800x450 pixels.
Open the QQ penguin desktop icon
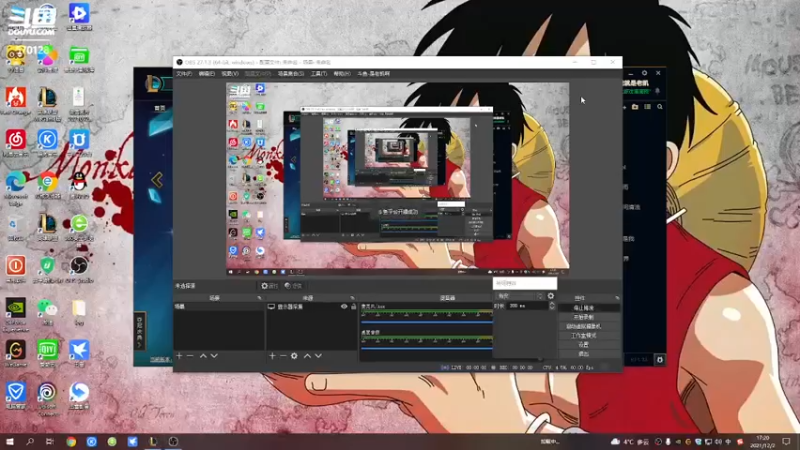coord(79,182)
